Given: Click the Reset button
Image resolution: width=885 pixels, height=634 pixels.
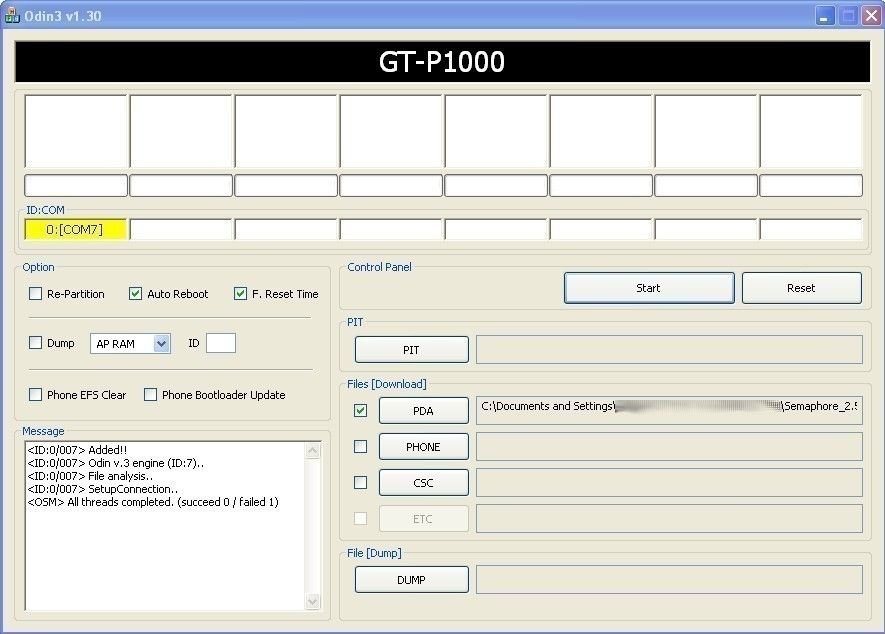Looking at the screenshot, I should pos(801,288).
